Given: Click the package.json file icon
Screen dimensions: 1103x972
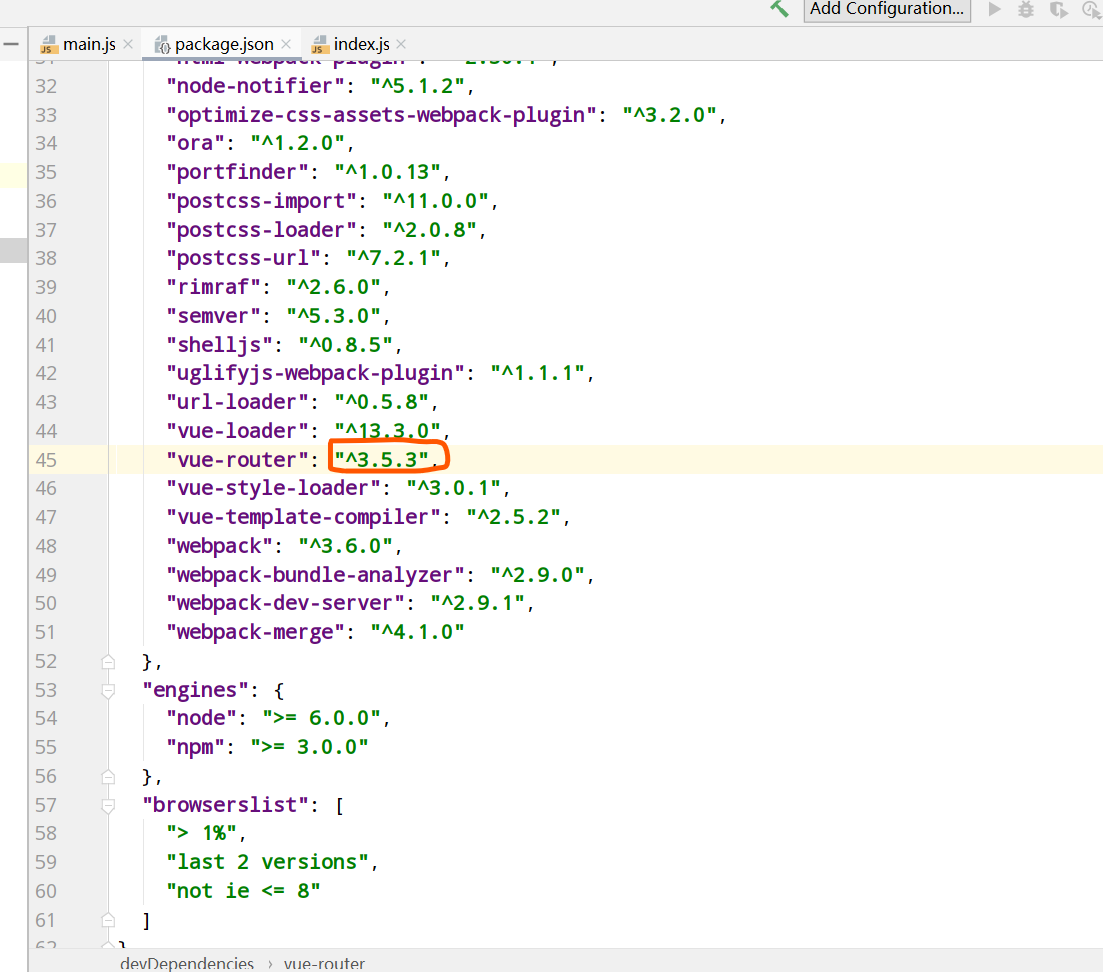Looking at the screenshot, I should point(162,45).
